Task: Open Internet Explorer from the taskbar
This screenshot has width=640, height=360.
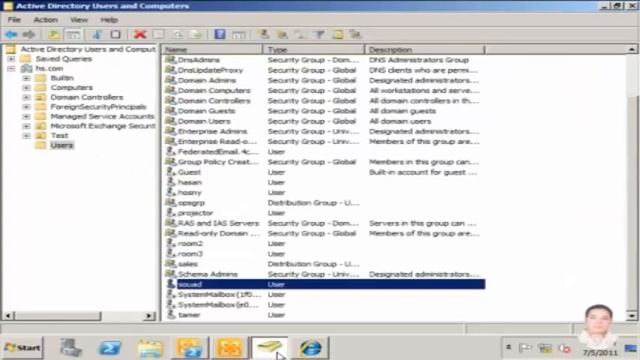Action: pos(310,348)
